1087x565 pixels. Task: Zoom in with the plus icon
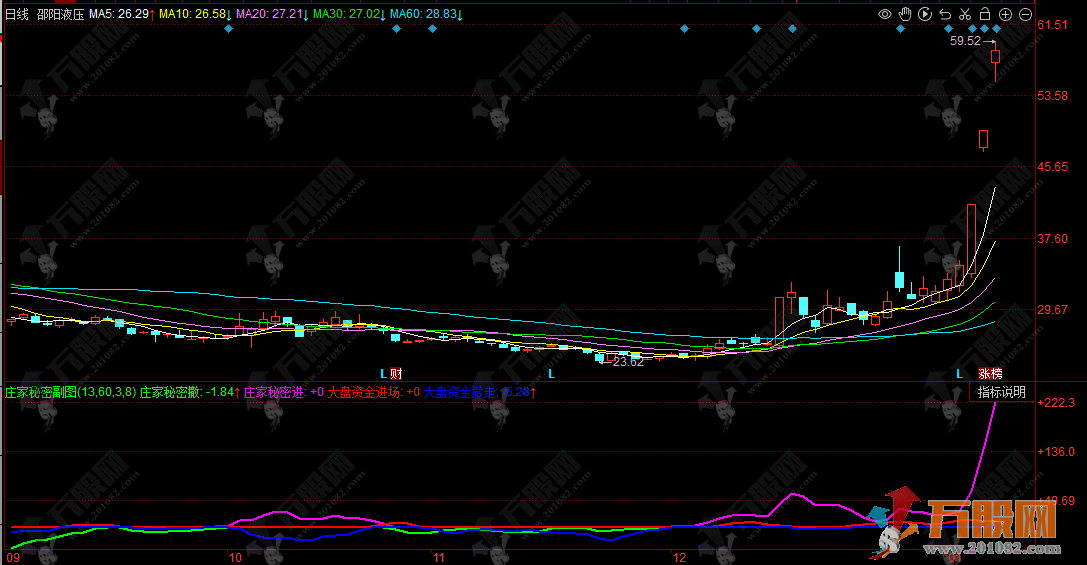click(x=1005, y=14)
